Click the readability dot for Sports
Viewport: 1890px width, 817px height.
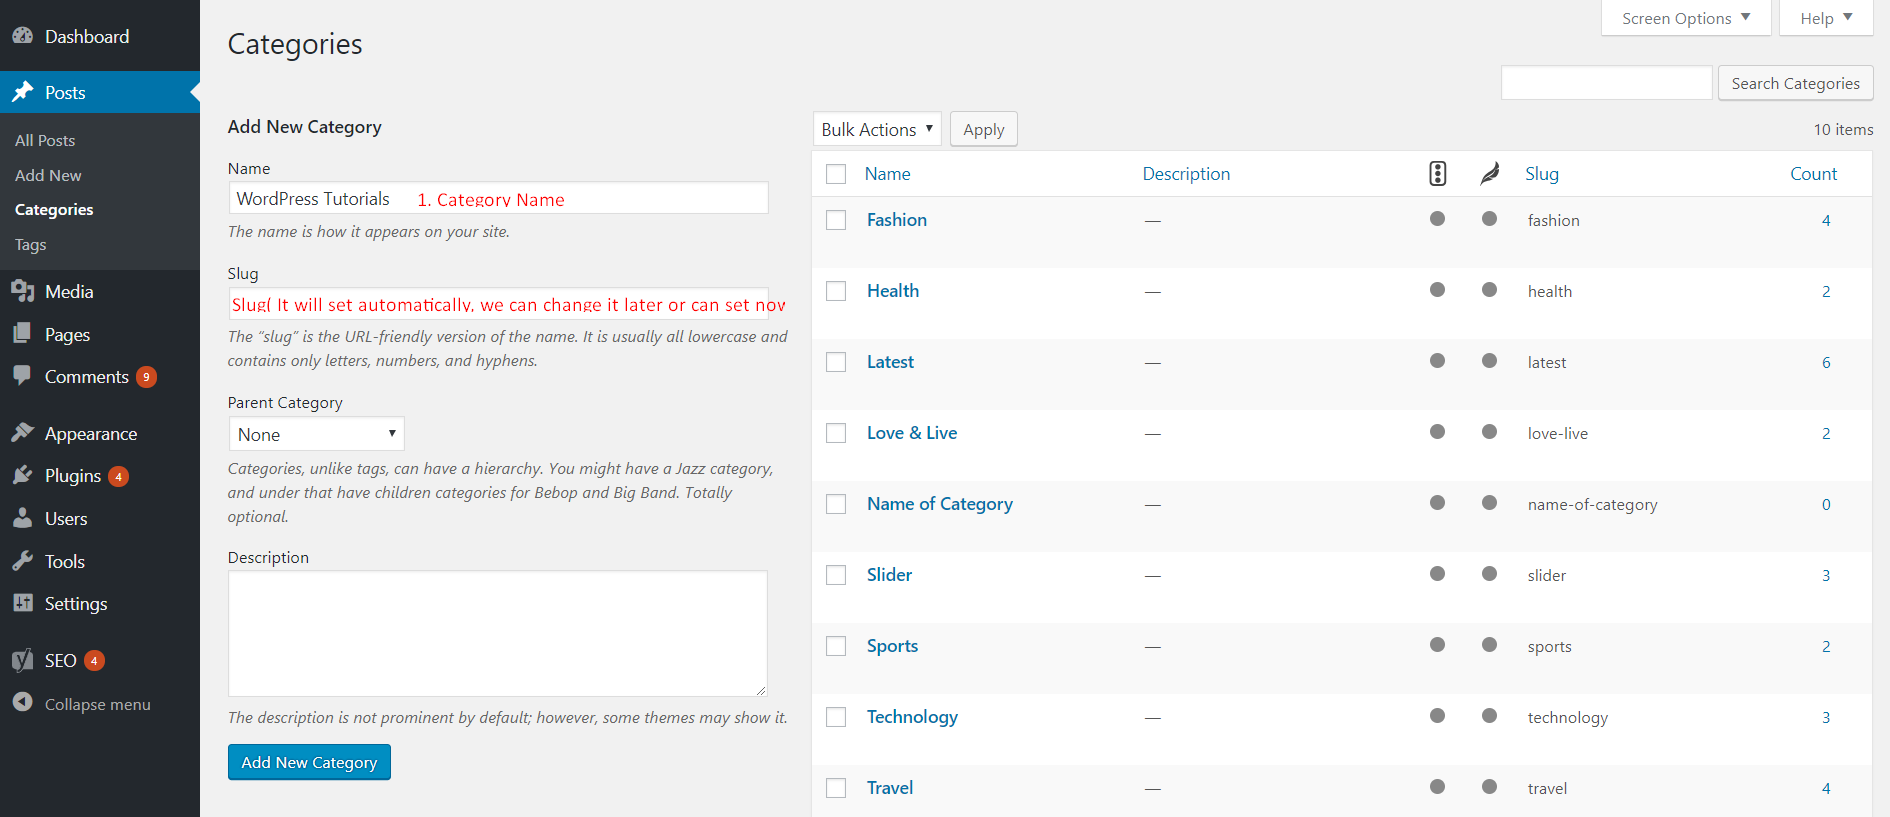(x=1489, y=645)
